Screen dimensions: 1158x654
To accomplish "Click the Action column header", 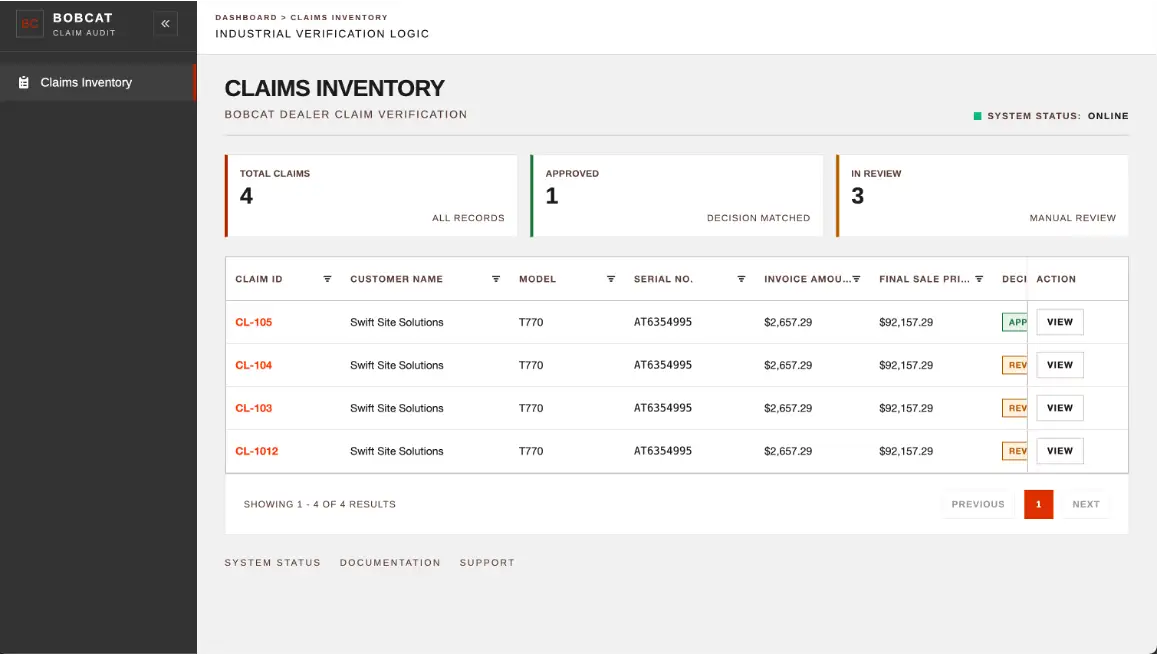I will [x=1056, y=279].
